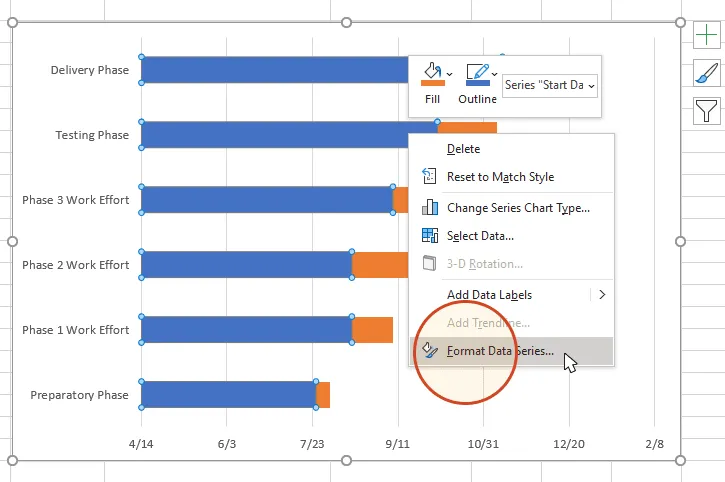Expand the Outline color dropdown arrow
This screenshot has height=482, width=725.
point(495,74)
